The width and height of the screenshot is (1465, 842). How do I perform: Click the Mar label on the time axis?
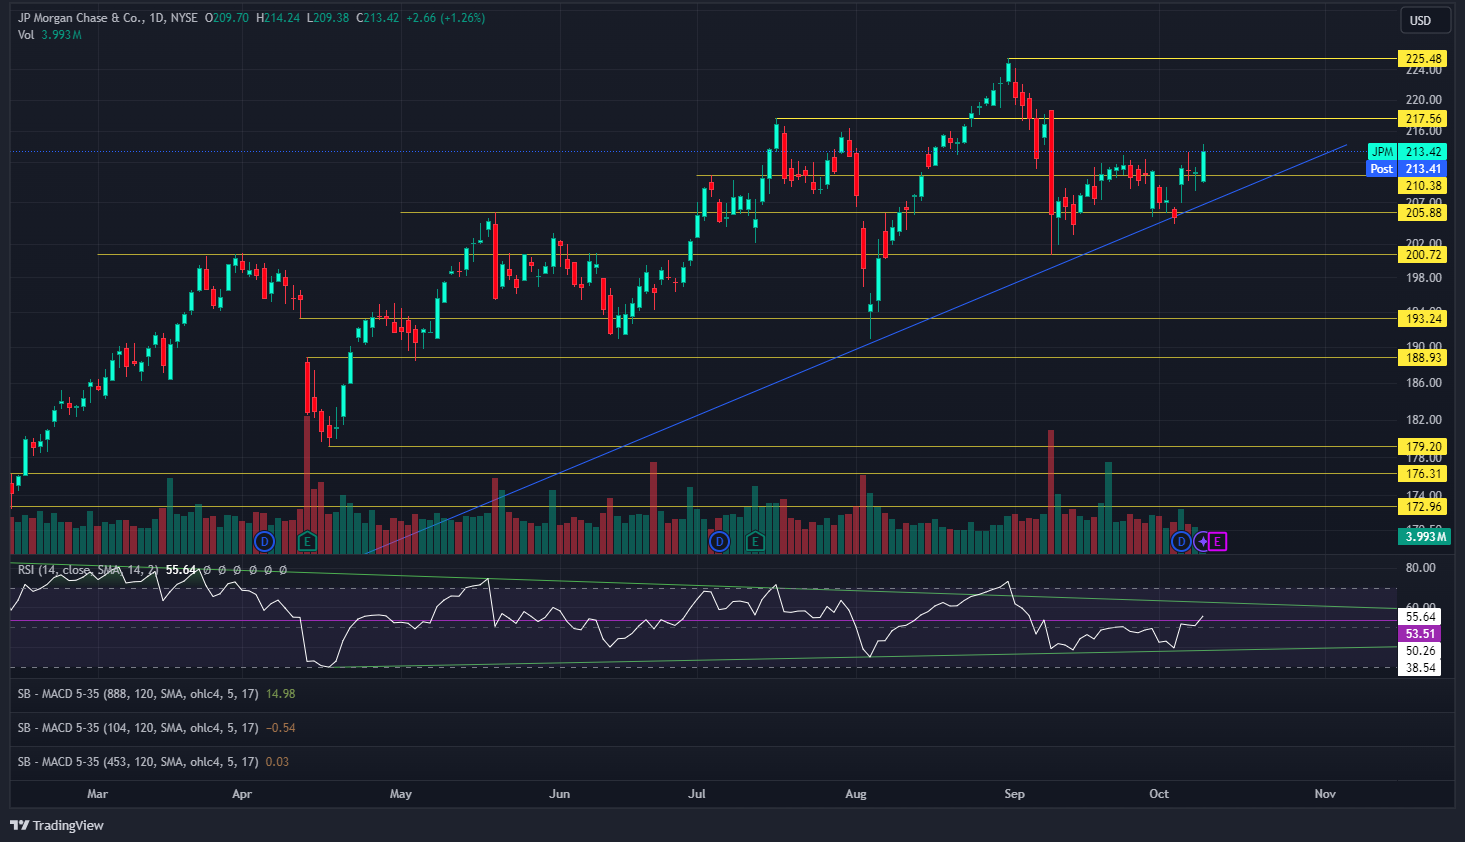97,794
